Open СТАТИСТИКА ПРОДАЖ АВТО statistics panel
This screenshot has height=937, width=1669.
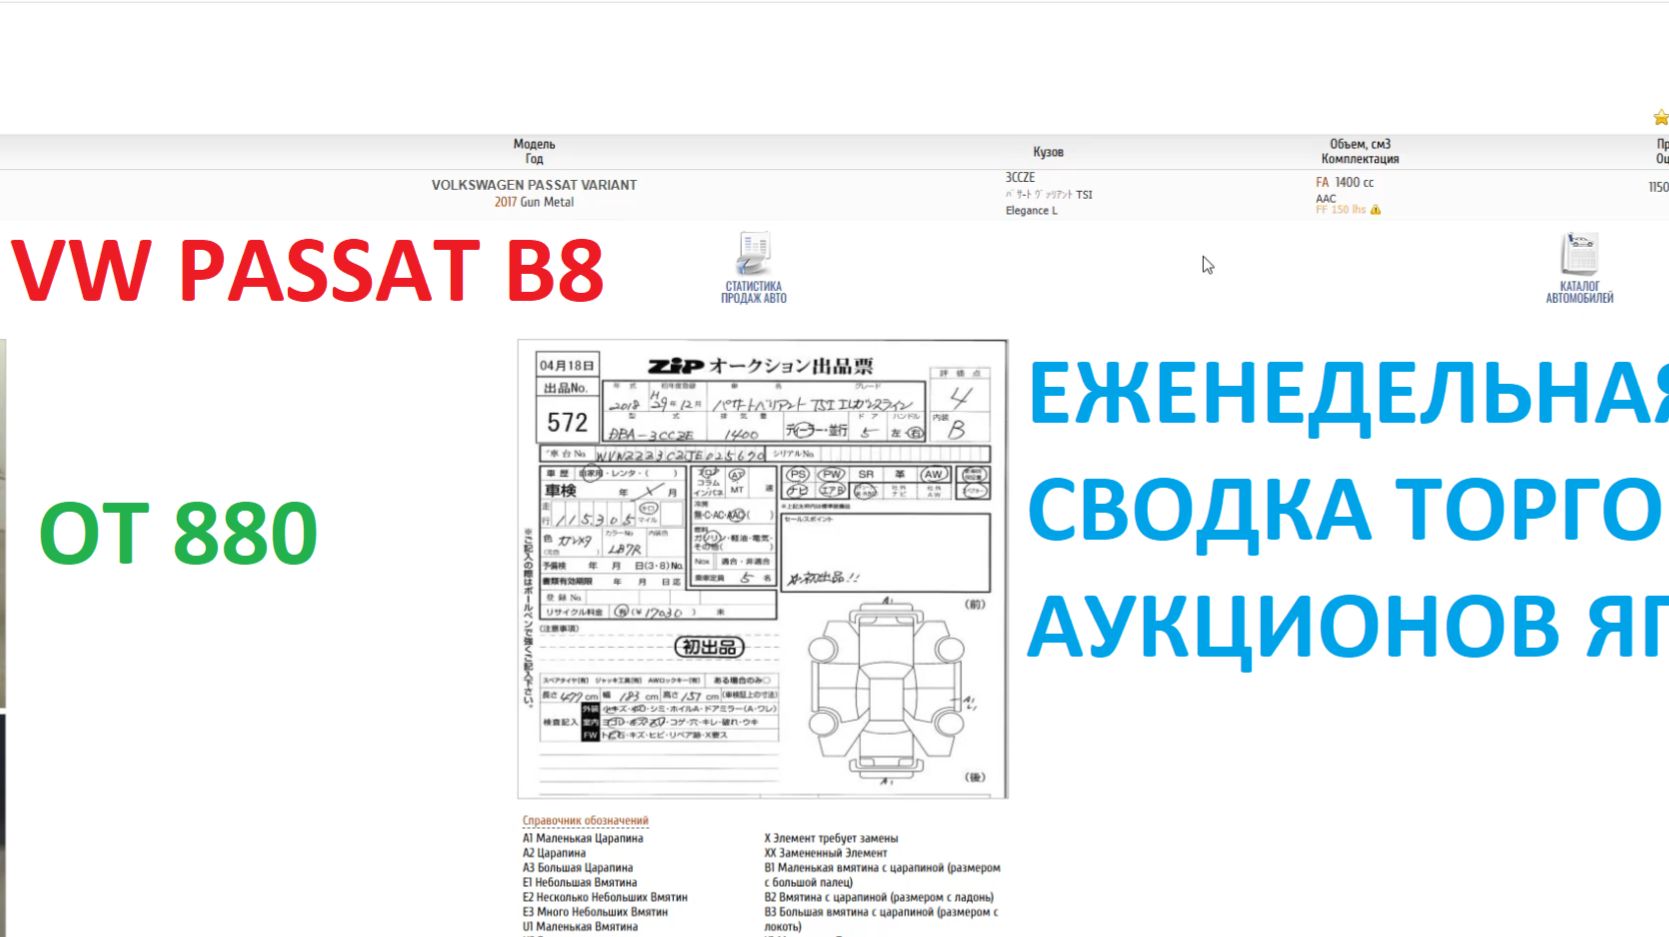coord(754,268)
